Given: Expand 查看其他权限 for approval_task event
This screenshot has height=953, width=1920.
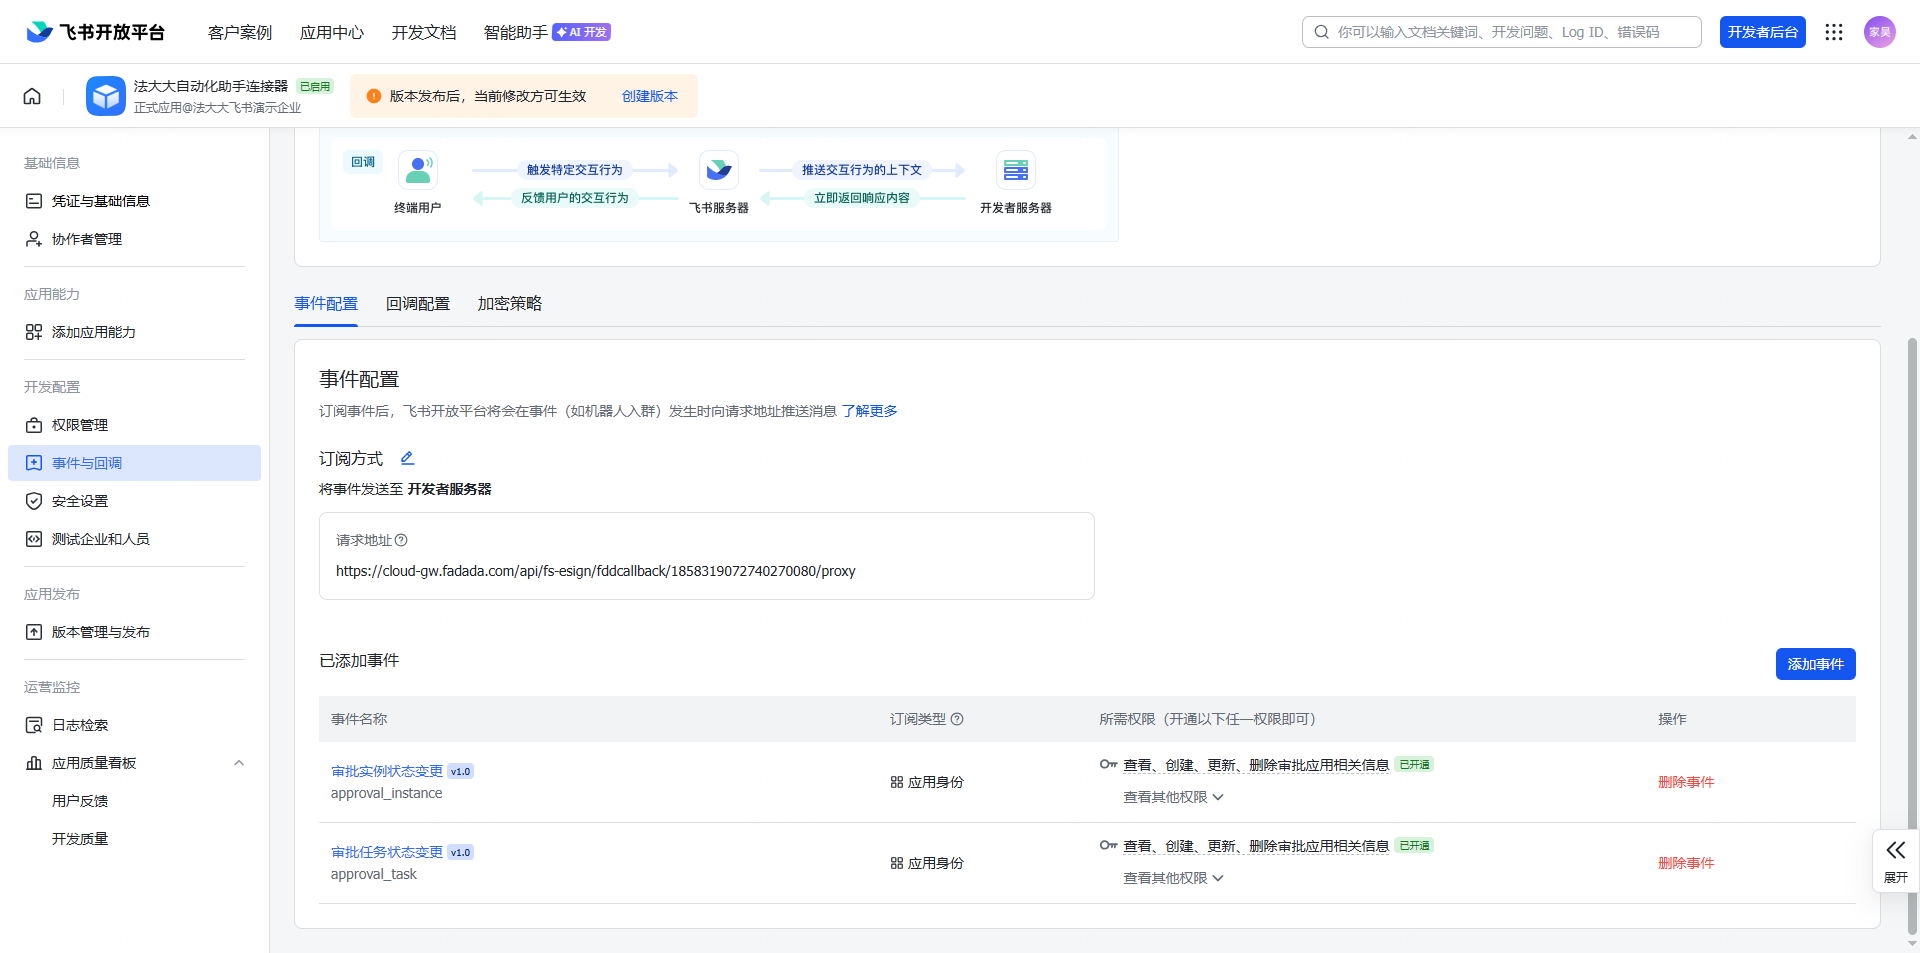Looking at the screenshot, I should (1172, 878).
